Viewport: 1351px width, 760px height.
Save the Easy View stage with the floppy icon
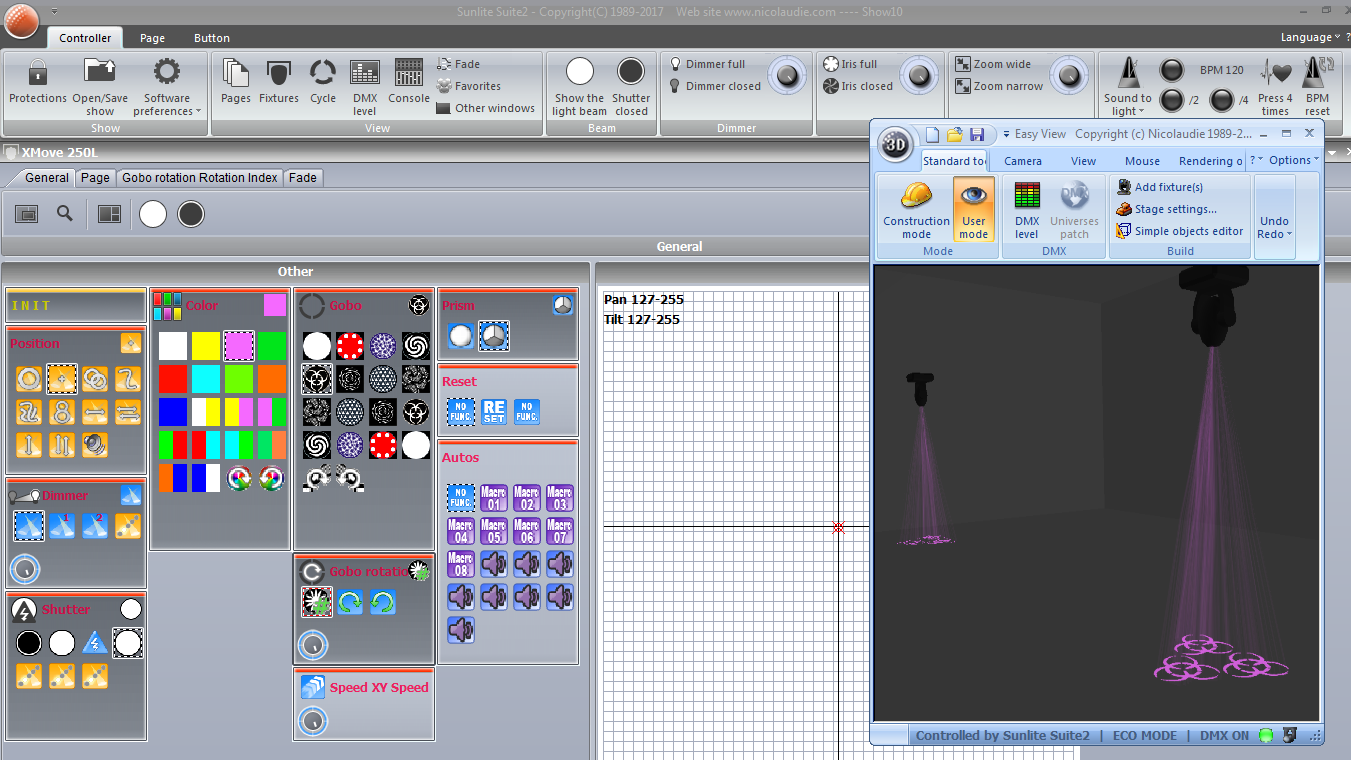point(977,134)
